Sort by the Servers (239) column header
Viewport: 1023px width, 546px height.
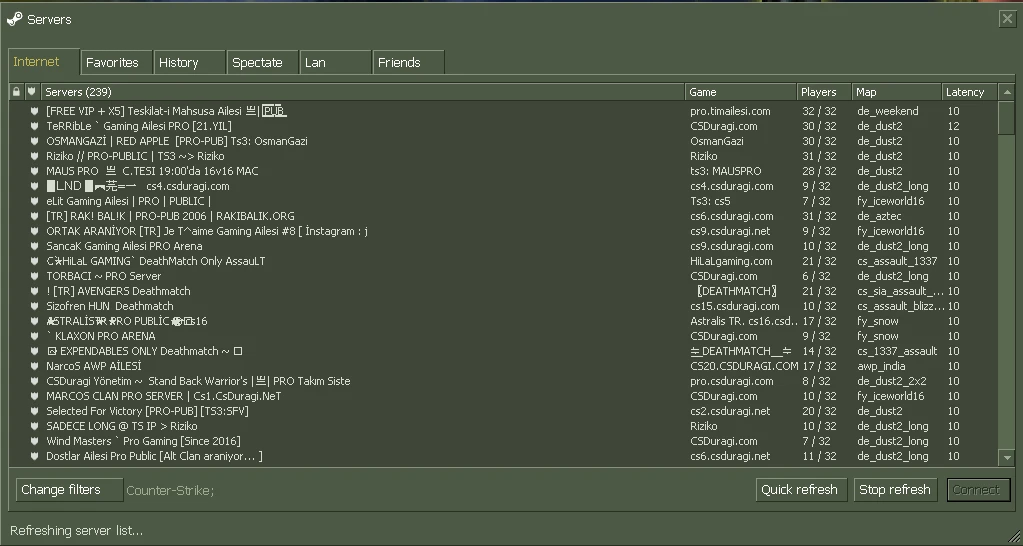(362, 92)
